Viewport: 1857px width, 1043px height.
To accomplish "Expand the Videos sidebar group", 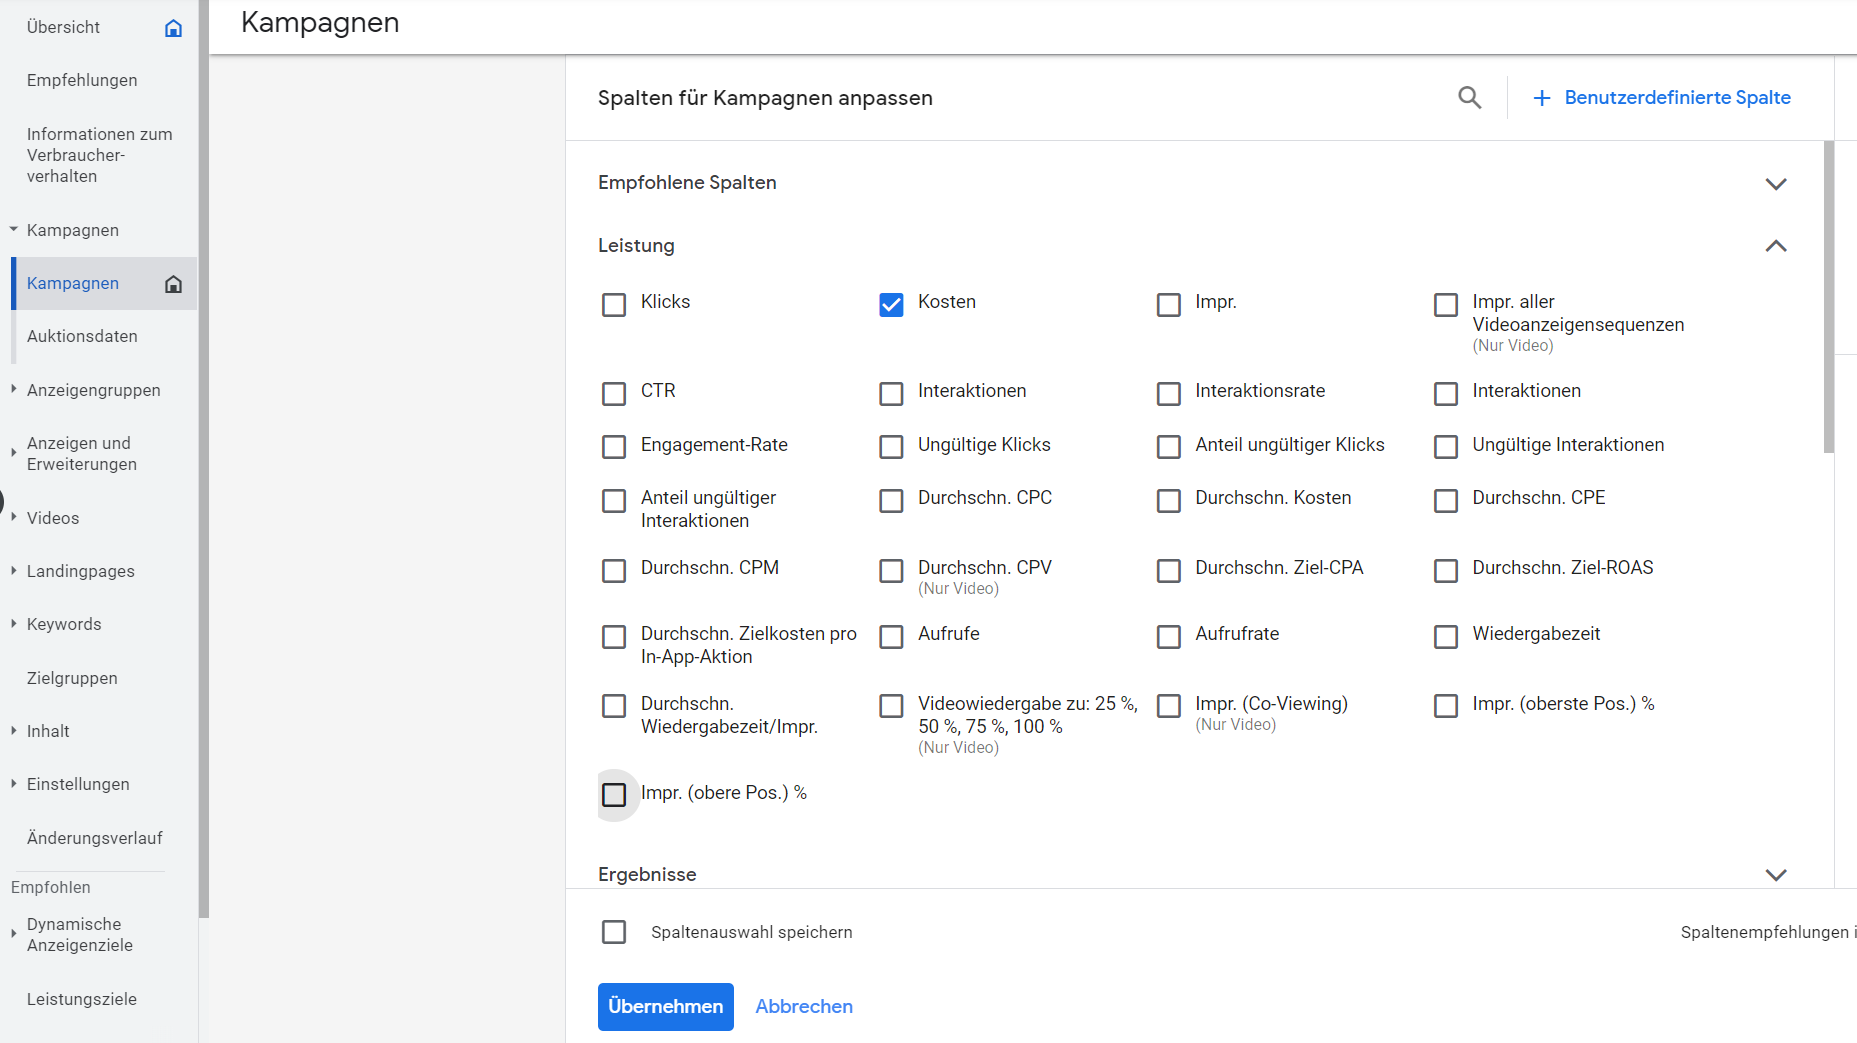I will (x=14, y=517).
